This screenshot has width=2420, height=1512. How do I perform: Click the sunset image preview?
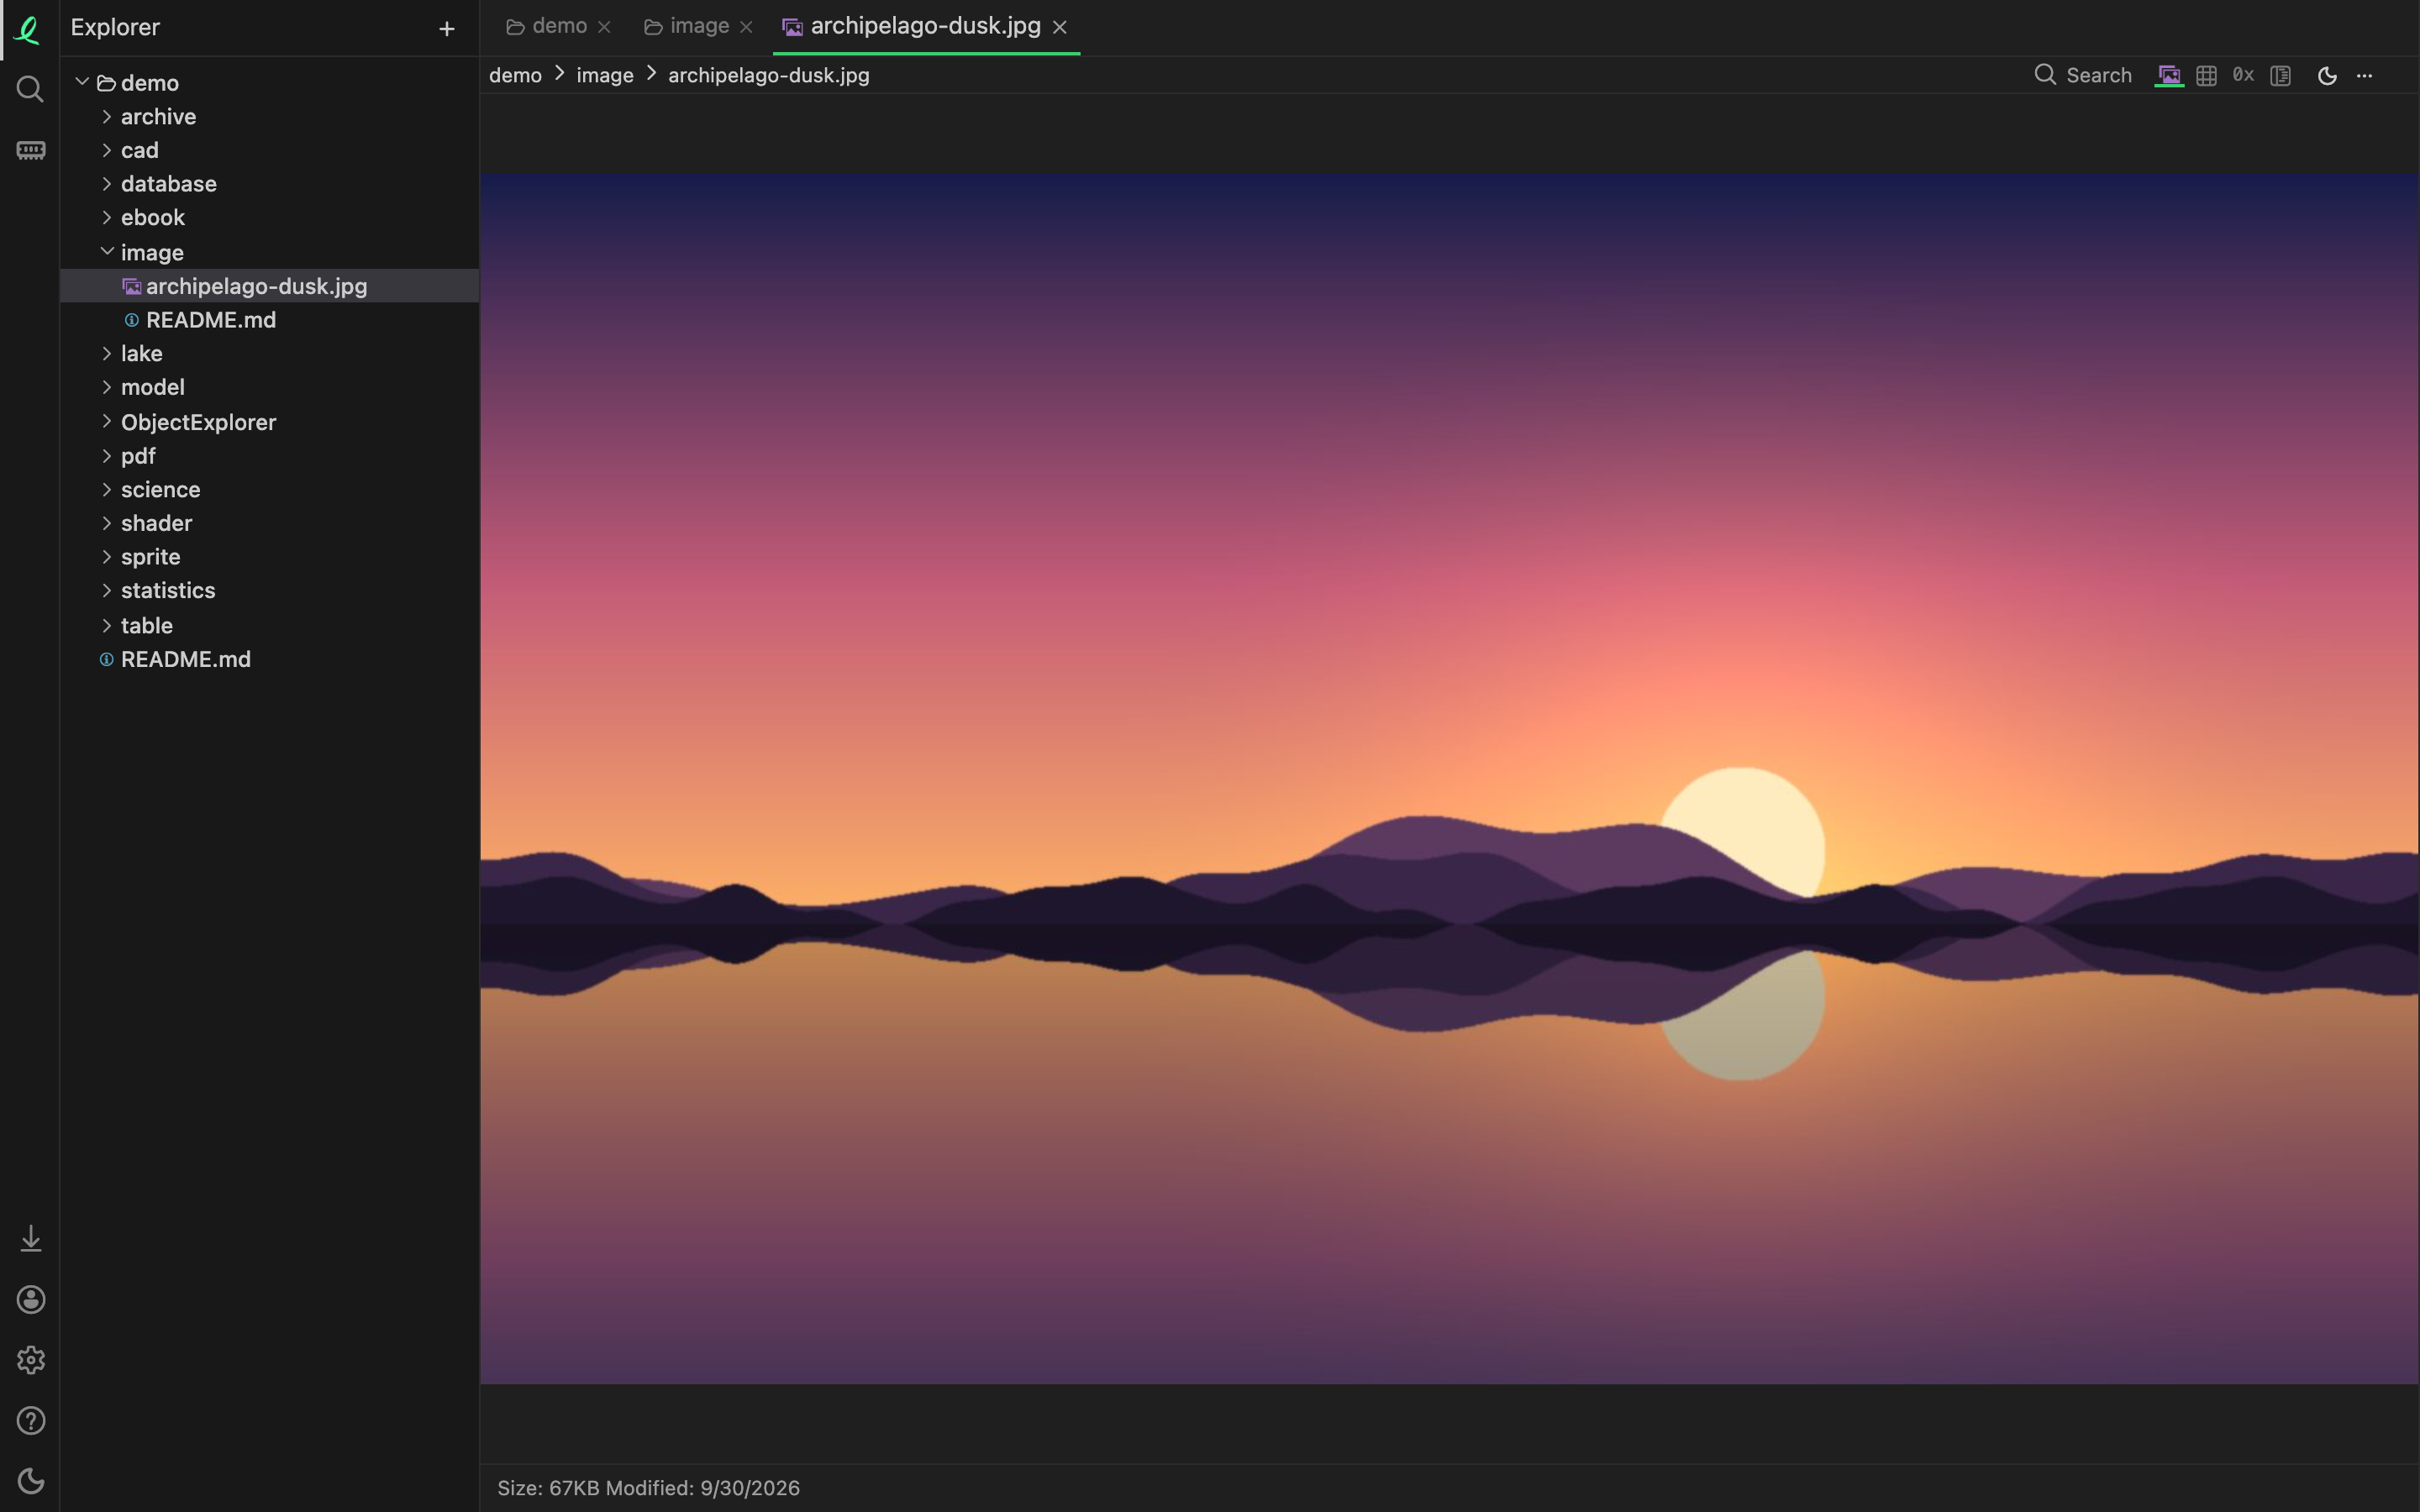1449,779
